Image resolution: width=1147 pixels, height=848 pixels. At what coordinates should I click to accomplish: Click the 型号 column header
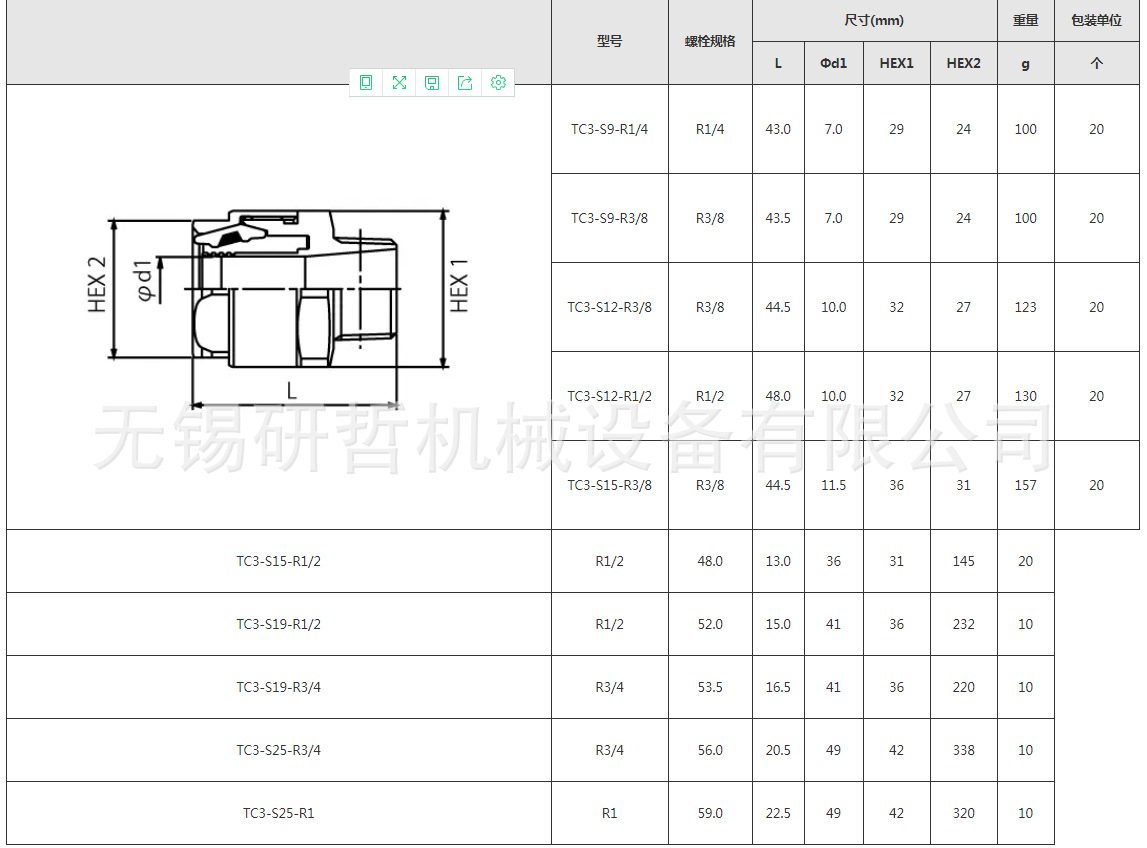coord(609,42)
